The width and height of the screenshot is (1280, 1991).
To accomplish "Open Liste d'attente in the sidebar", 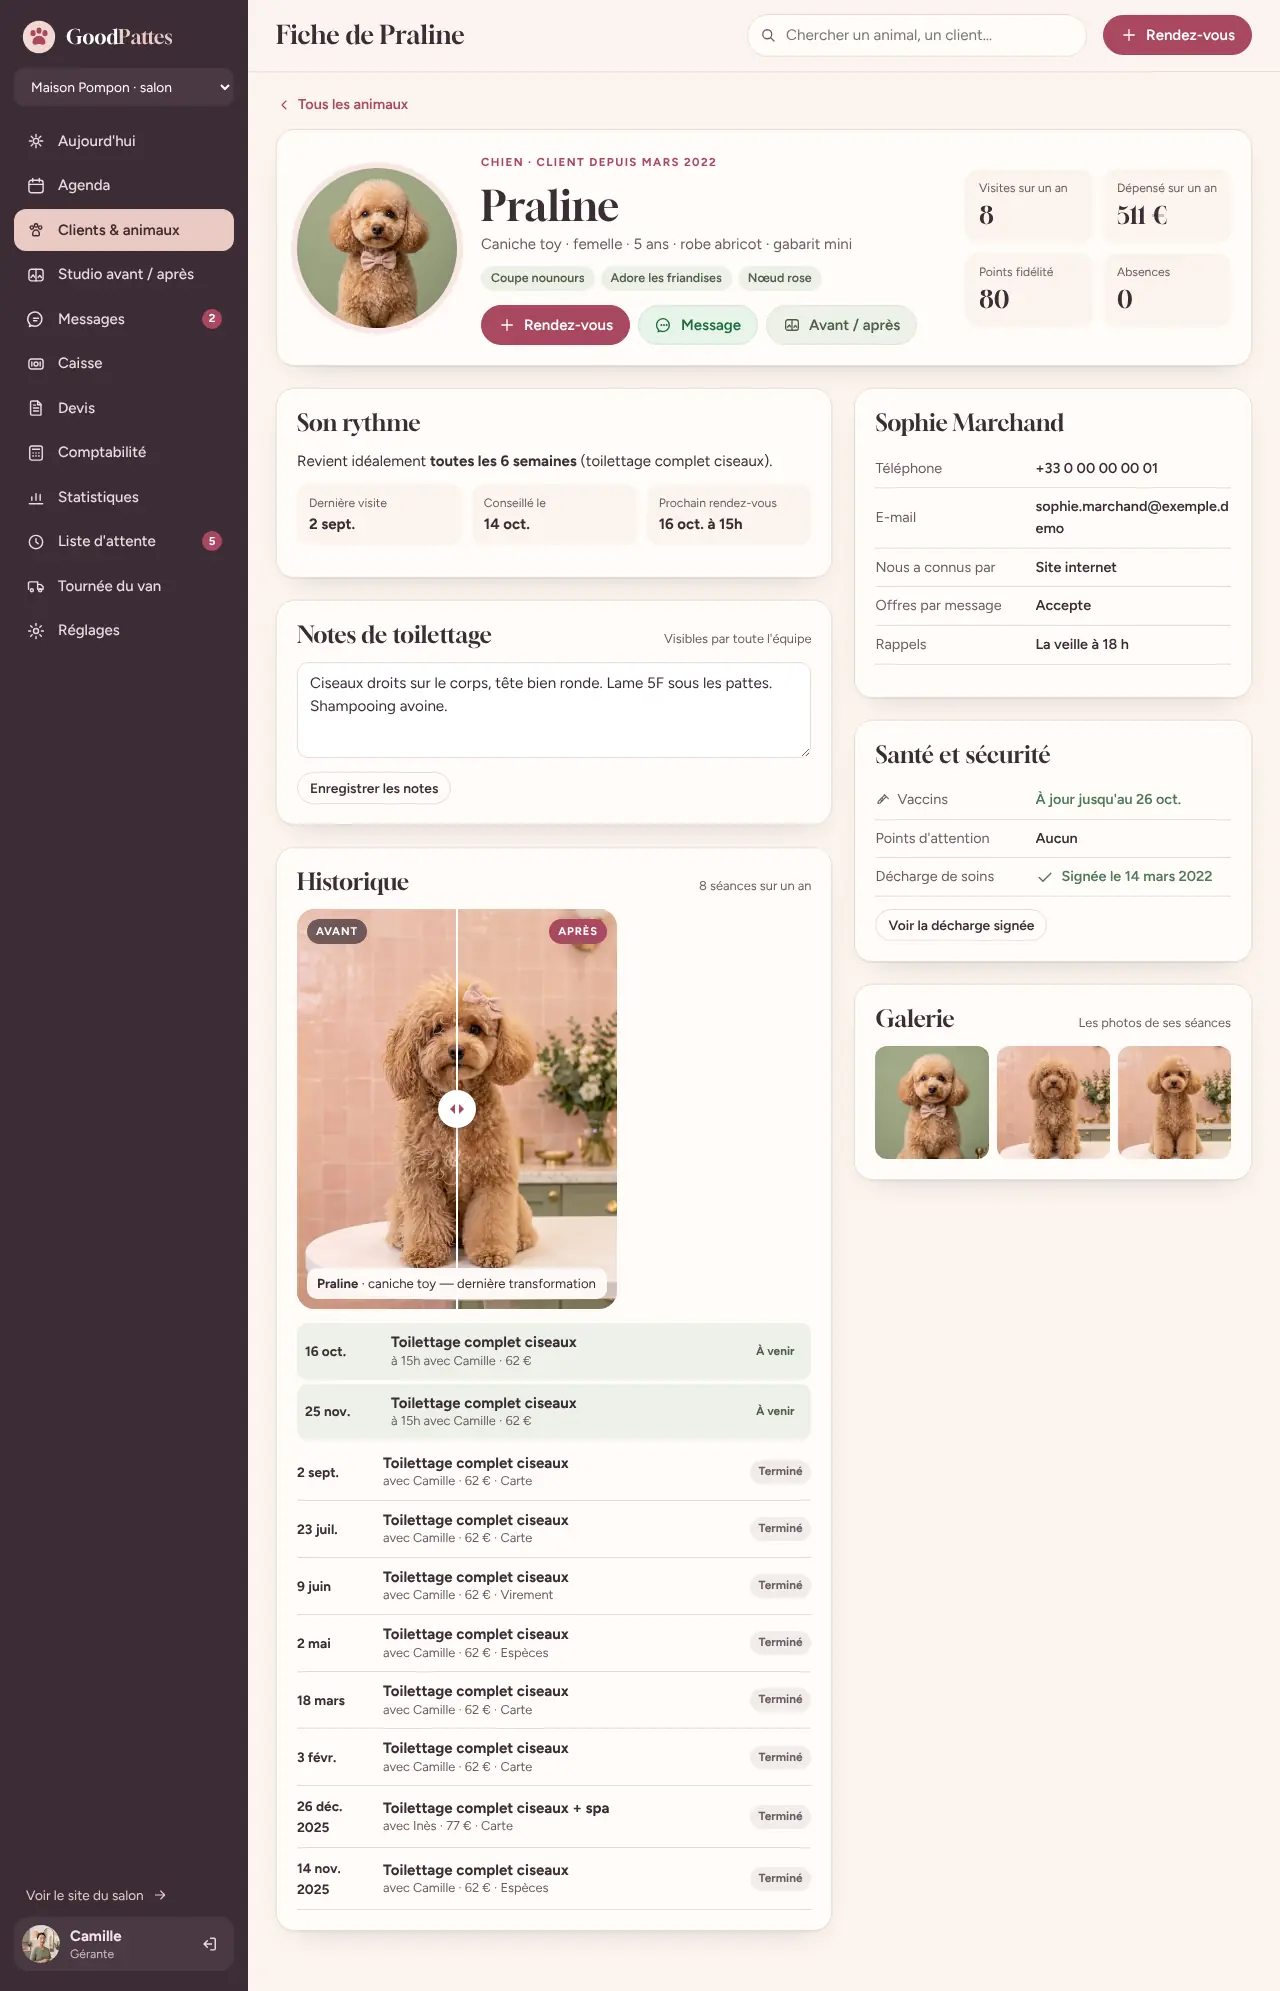I will (124, 541).
